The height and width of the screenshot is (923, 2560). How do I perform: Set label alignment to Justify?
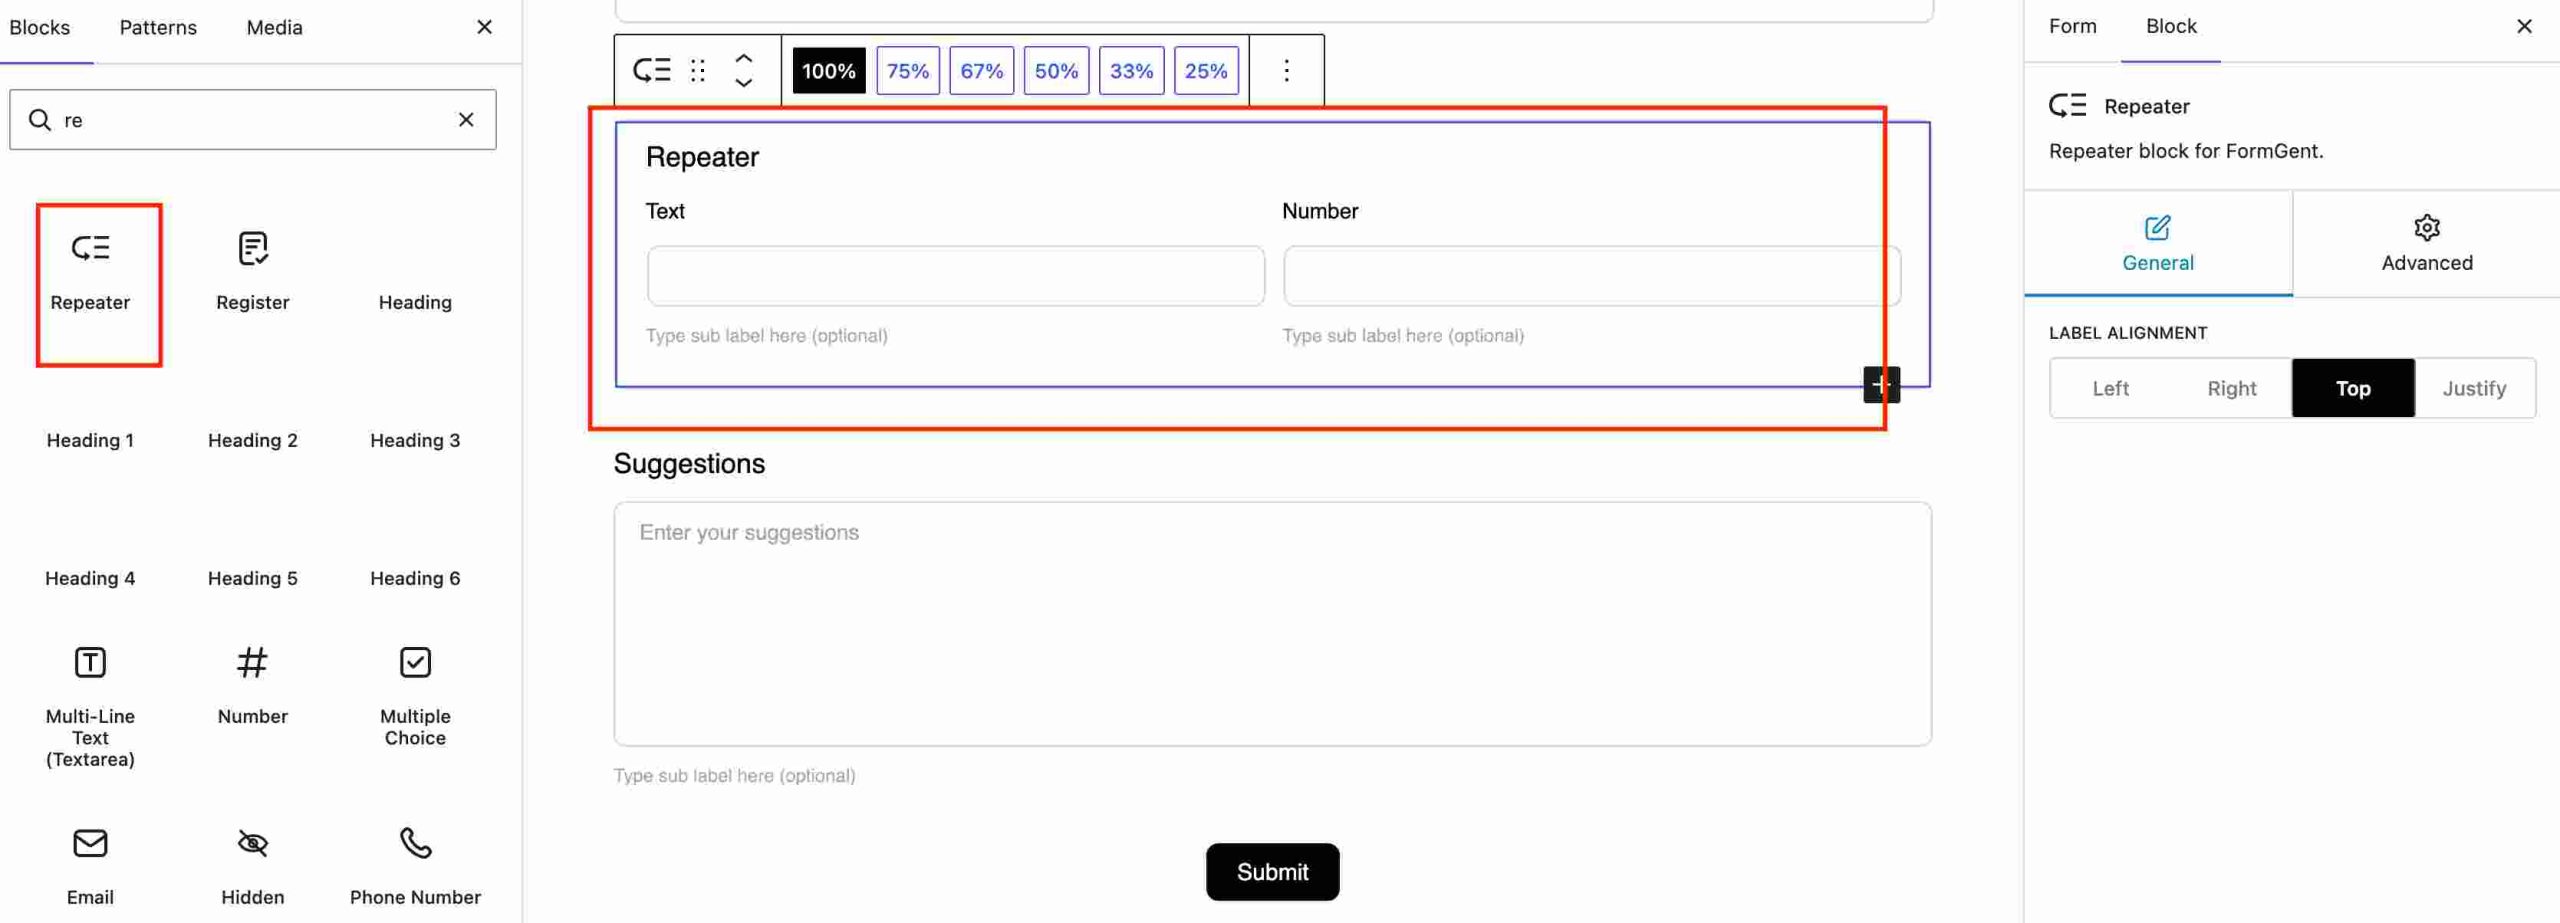2474,388
